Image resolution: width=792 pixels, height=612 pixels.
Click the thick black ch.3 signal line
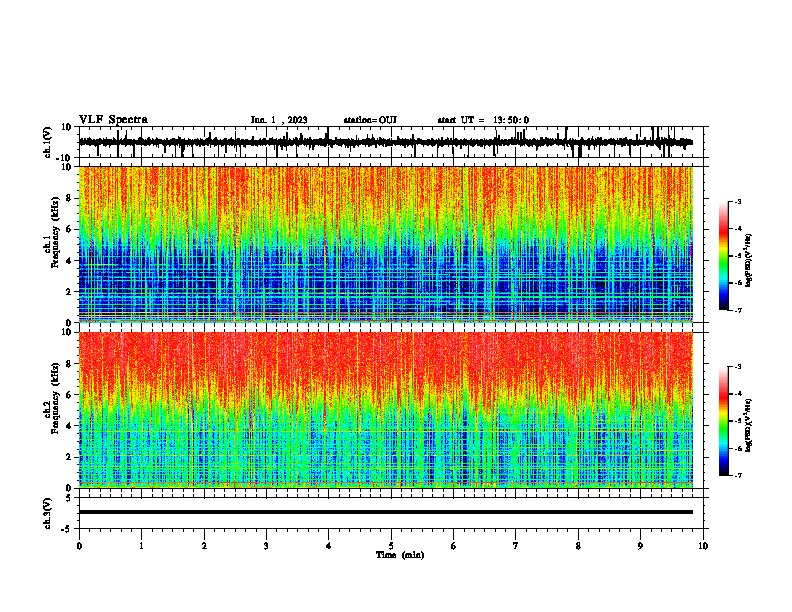click(x=385, y=512)
